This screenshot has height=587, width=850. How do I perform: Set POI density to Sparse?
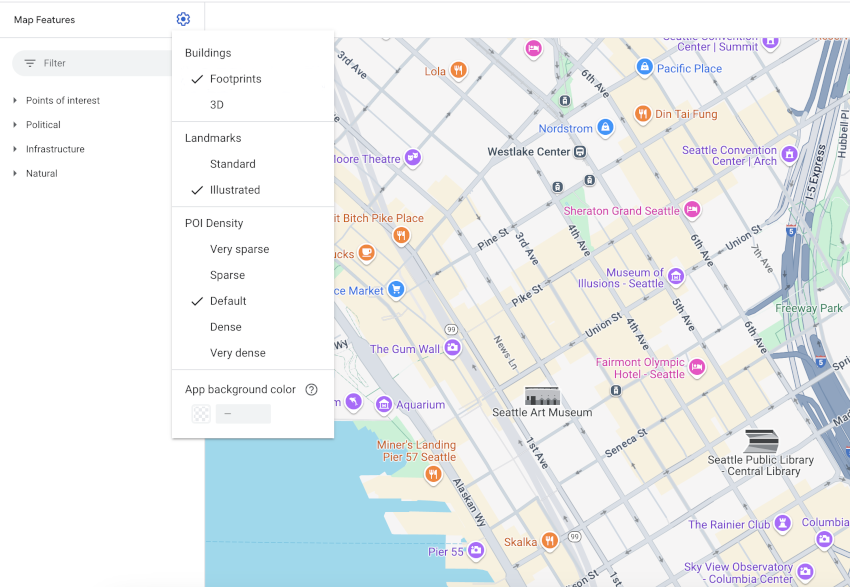[253, 275]
